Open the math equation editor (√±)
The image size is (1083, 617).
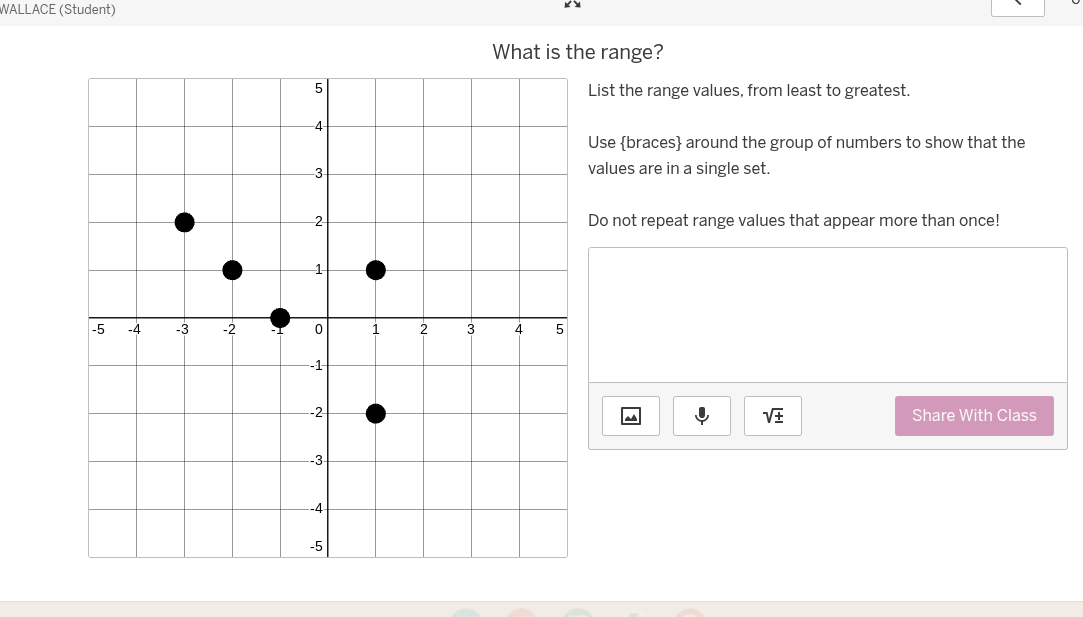pos(772,415)
